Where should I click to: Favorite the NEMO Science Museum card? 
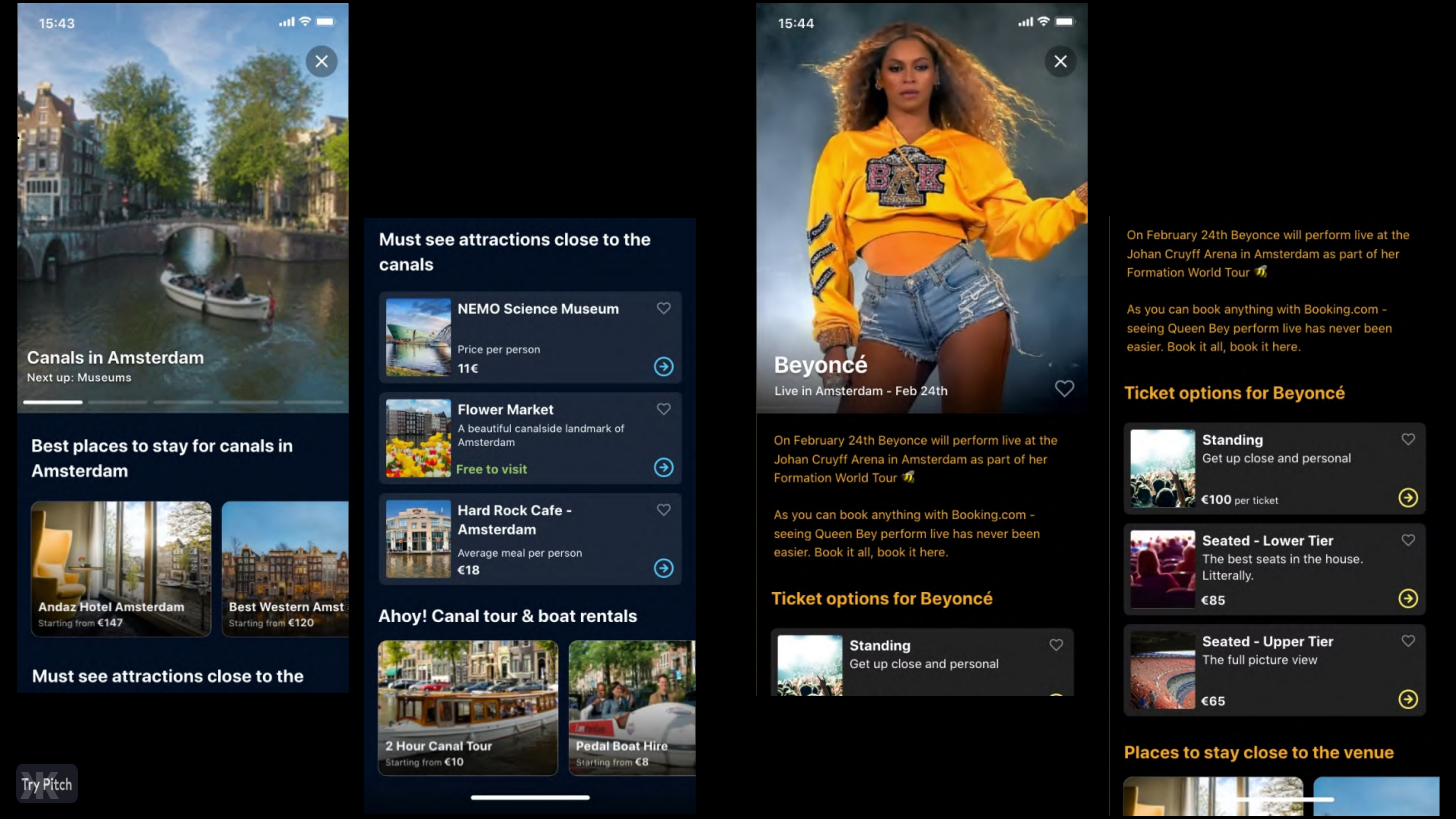pyautogui.click(x=663, y=308)
